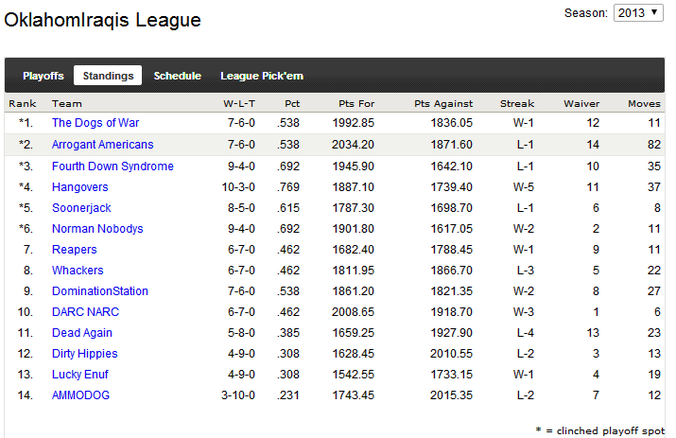This screenshot has width=676, height=438.
Task: Click the Dirty Hippies team link
Action: click(84, 354)
